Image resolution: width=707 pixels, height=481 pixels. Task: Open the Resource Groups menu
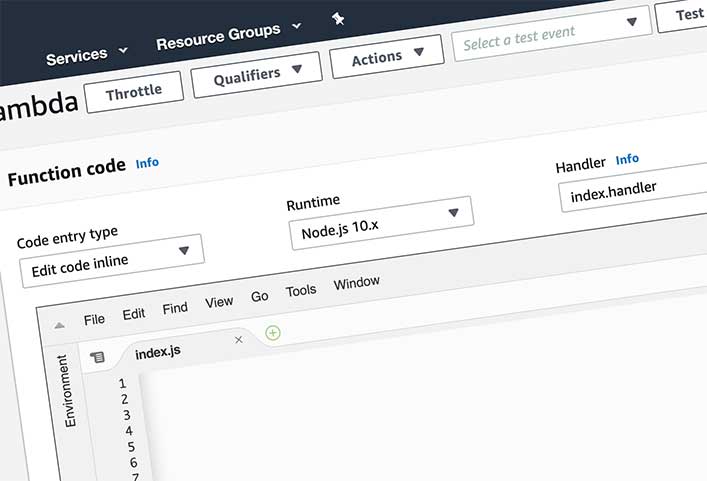(228, 36)
